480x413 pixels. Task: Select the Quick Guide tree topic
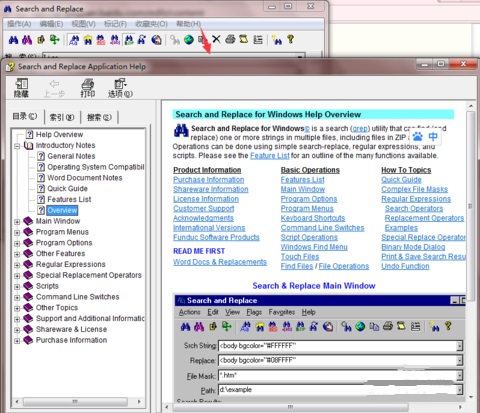click(x=67, y=189)
